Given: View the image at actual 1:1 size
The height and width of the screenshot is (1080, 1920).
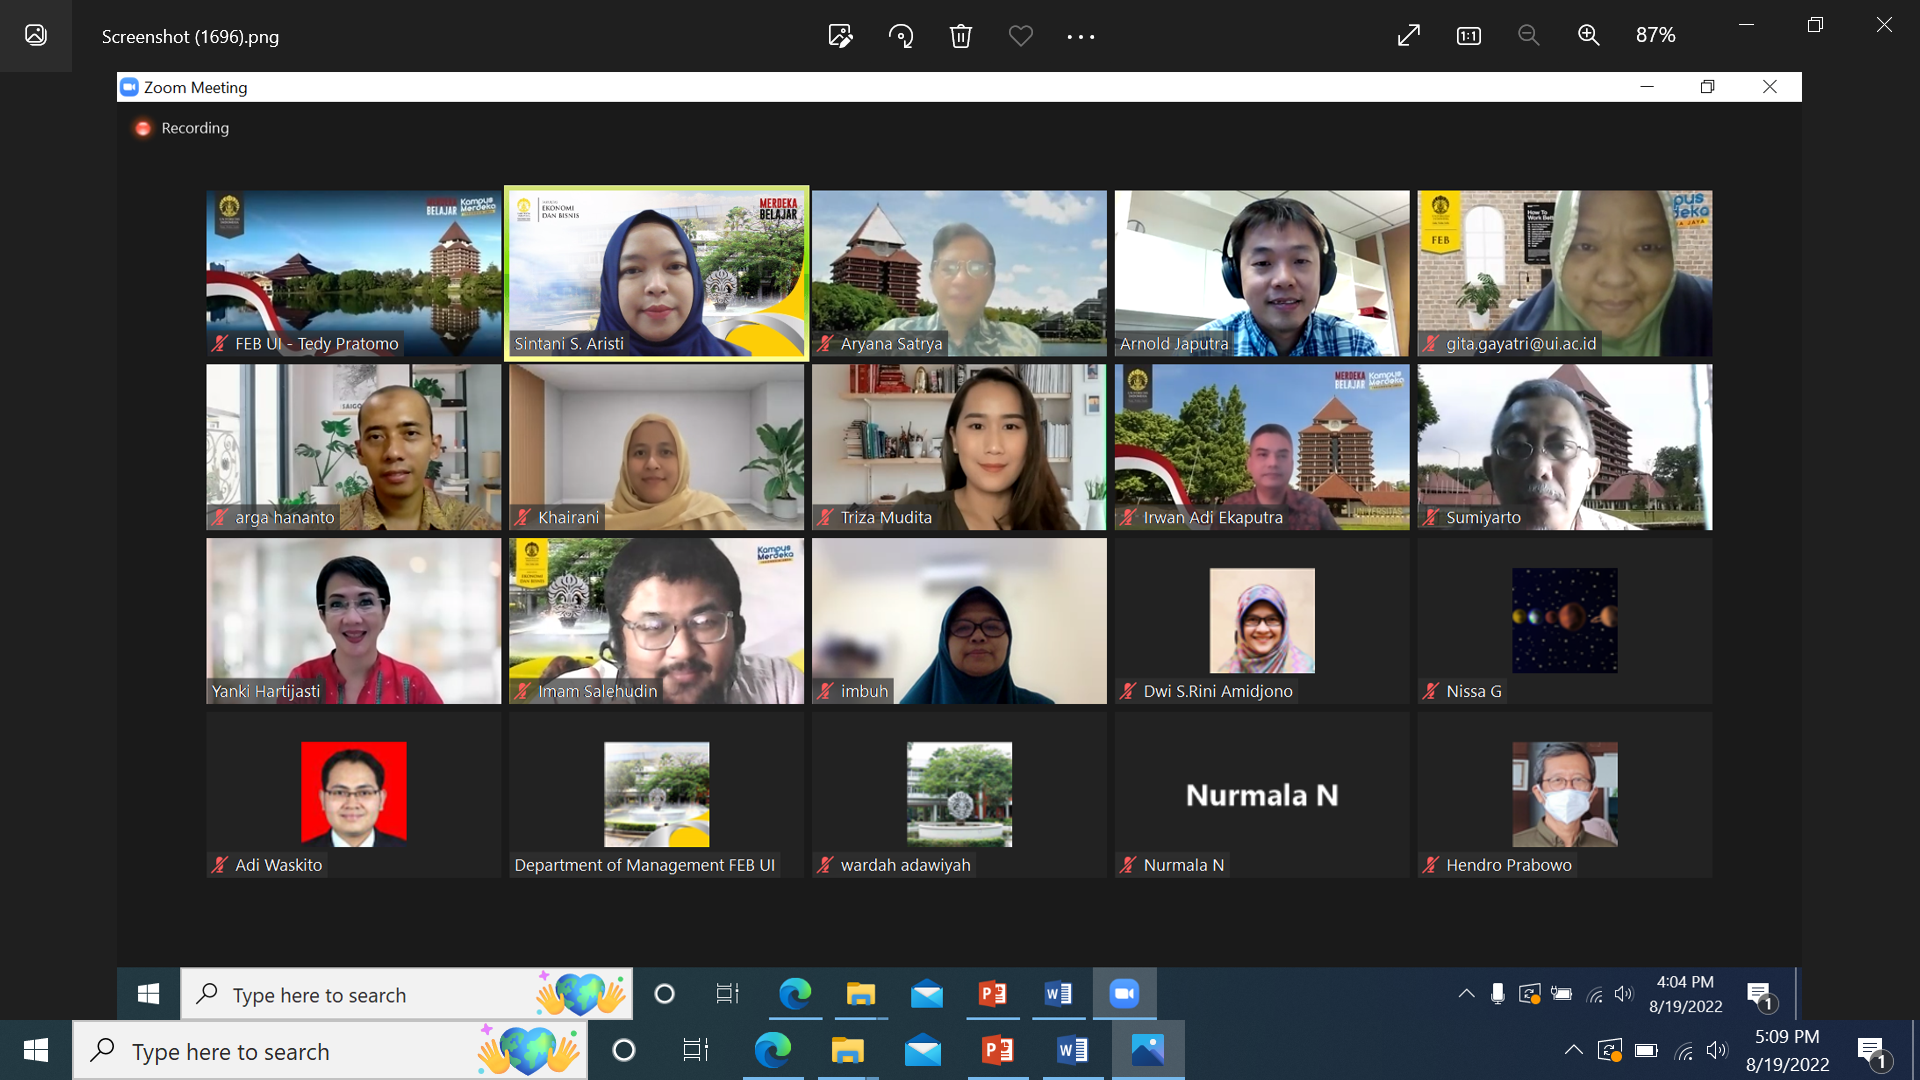Looking at the screenshot, I should [1468, 35].
